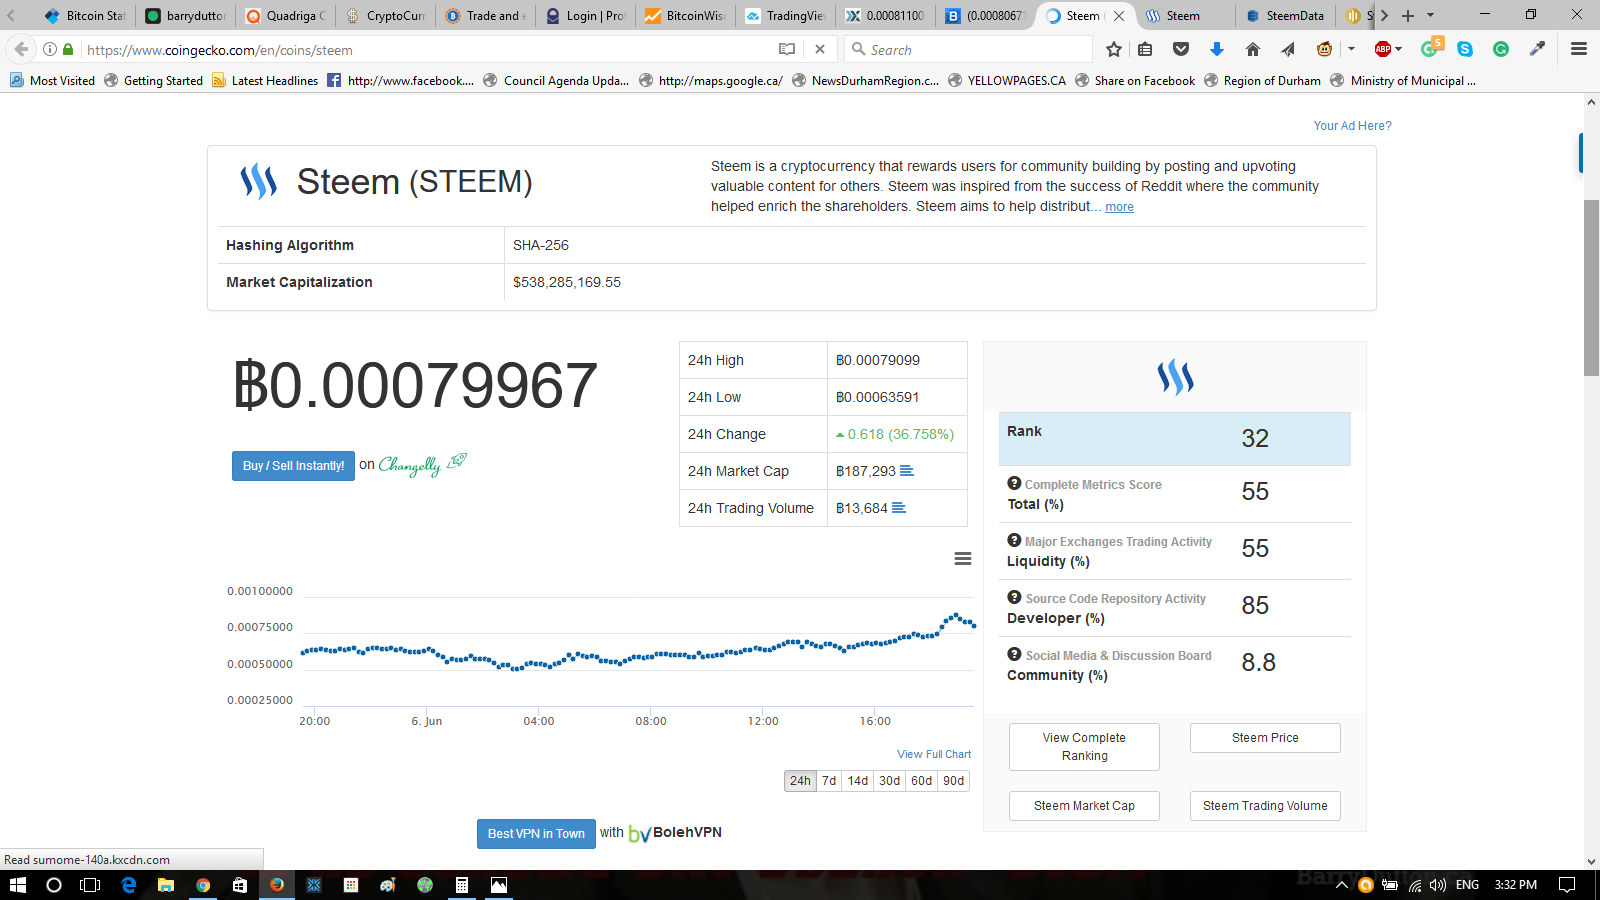Open the chart hamburger context menu
1600x900 pixels.
tap(963, 559)
